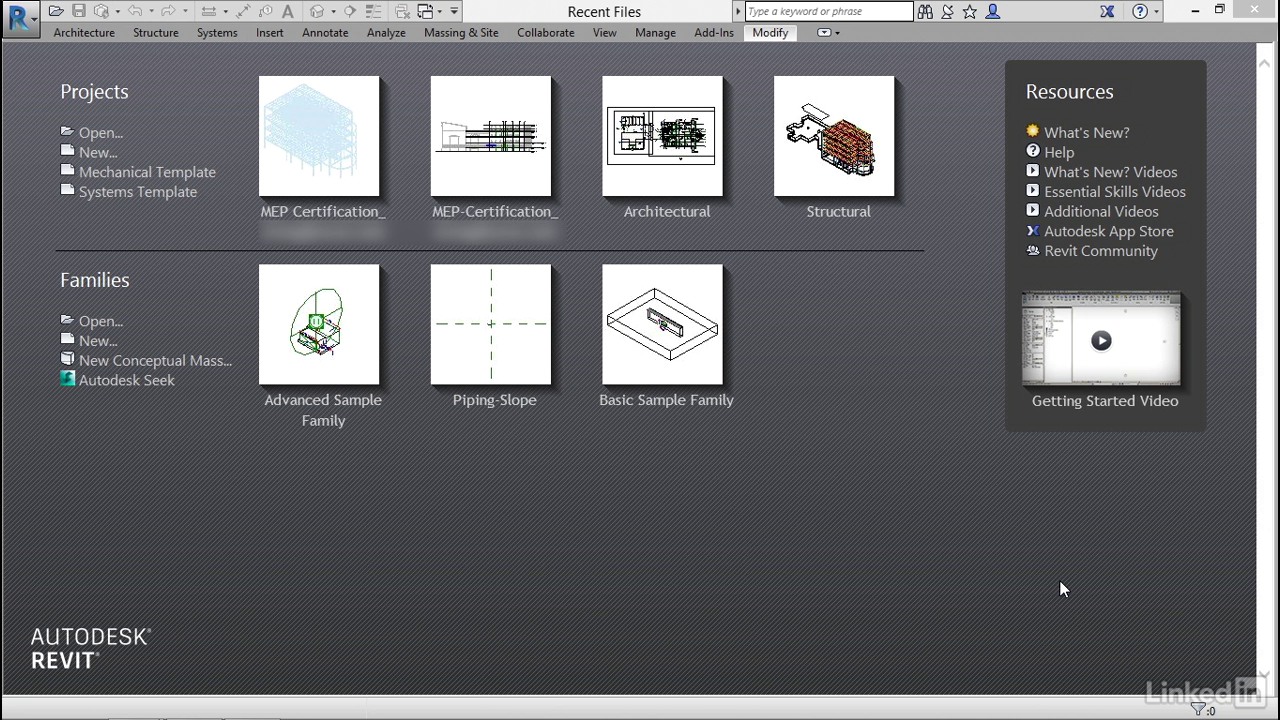
Task: Open Favorites star icon
Action: (969, 11)
